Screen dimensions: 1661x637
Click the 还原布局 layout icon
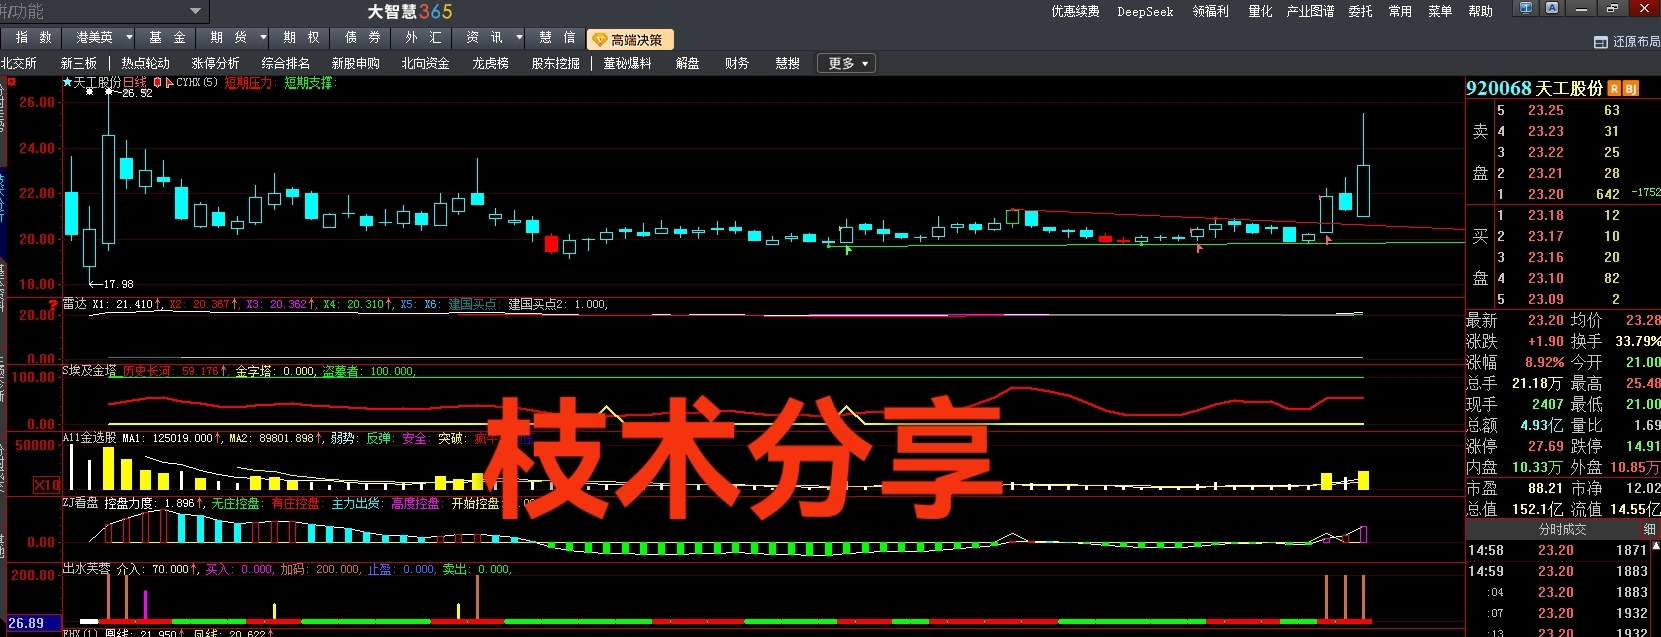tap(1600, 42)
